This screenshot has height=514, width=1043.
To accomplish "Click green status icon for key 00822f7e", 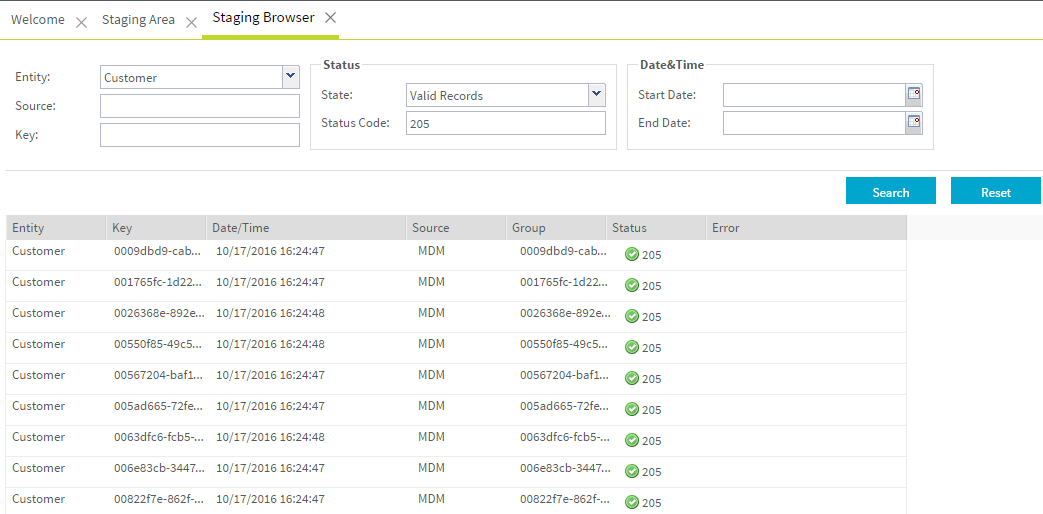I will click(632, 502).
